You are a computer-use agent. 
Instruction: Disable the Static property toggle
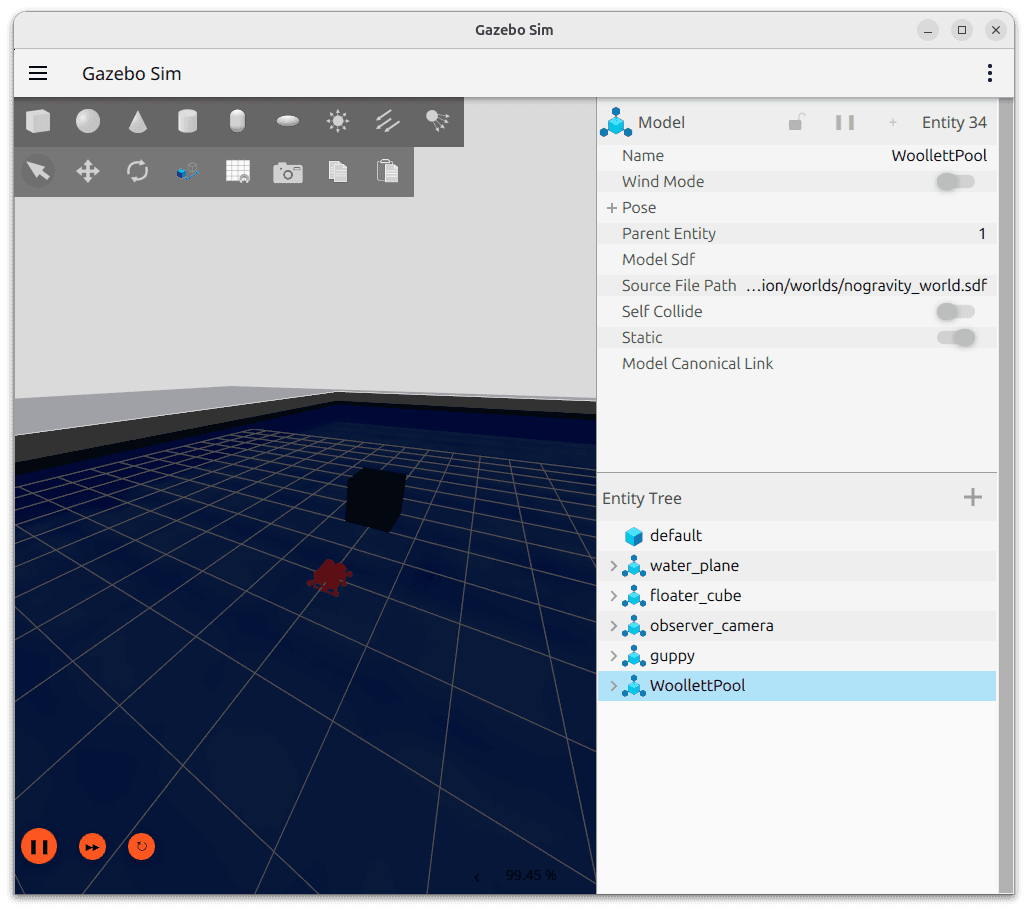[x=954, y=337]
